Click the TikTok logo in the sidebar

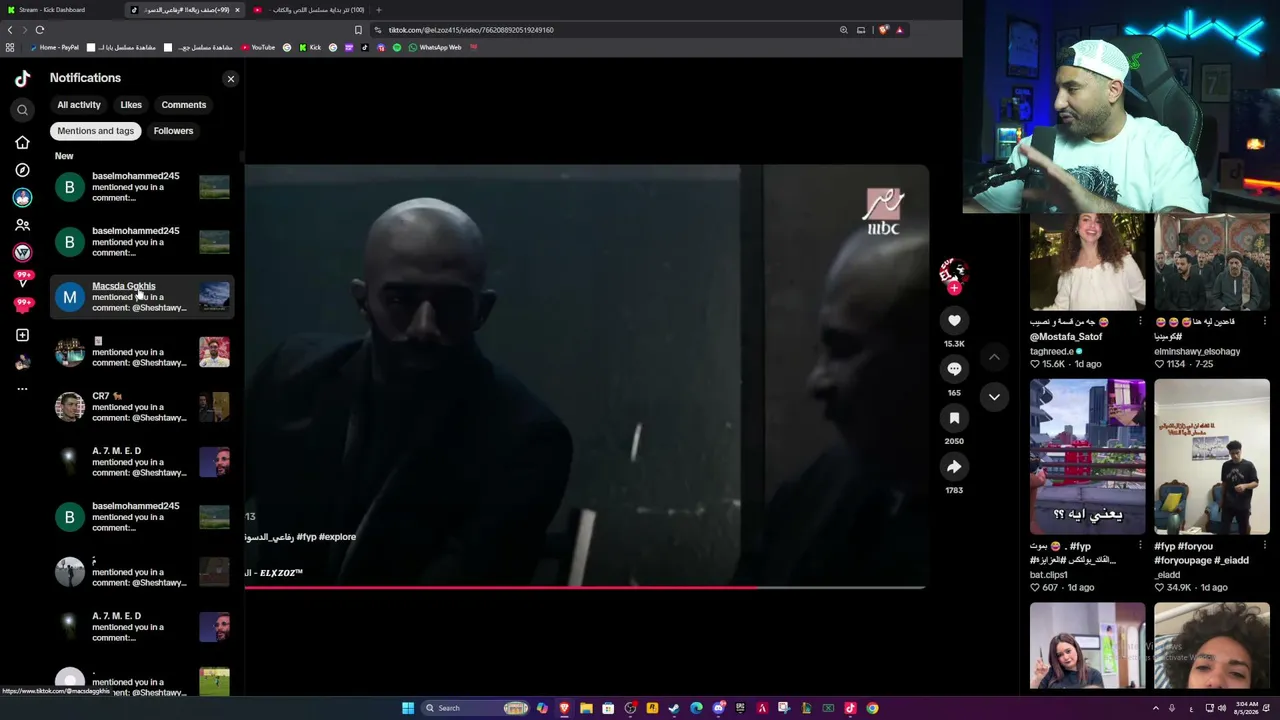click(x=22, y=78)
